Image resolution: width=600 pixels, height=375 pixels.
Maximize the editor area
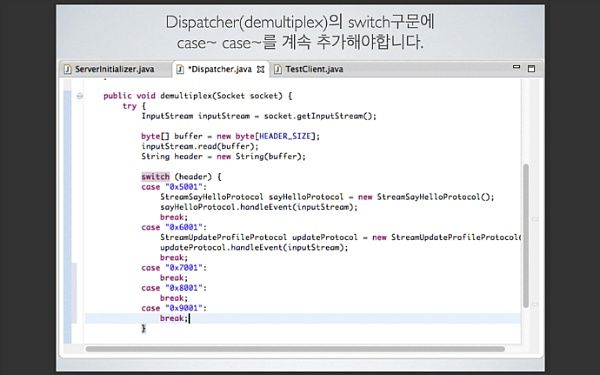click(531, 68)
